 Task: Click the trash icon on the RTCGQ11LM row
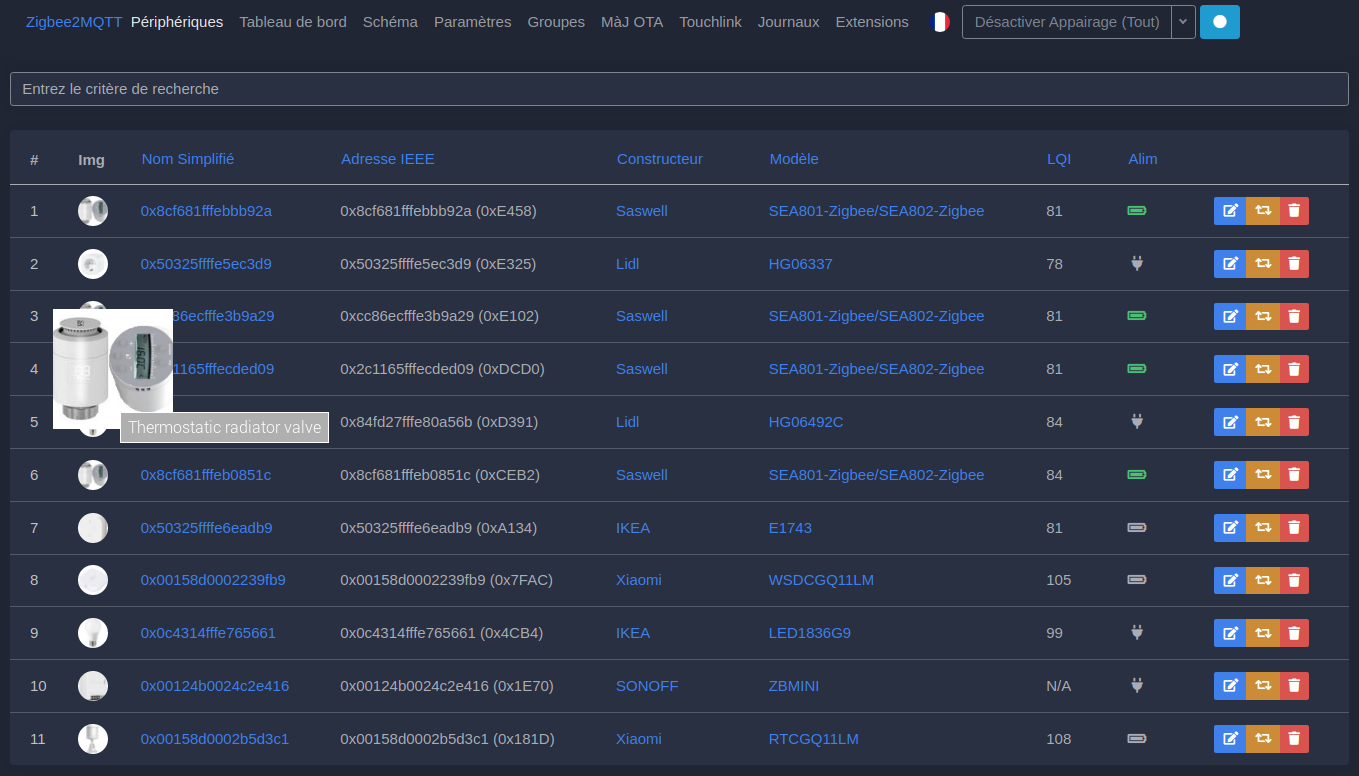[1294, 738]
